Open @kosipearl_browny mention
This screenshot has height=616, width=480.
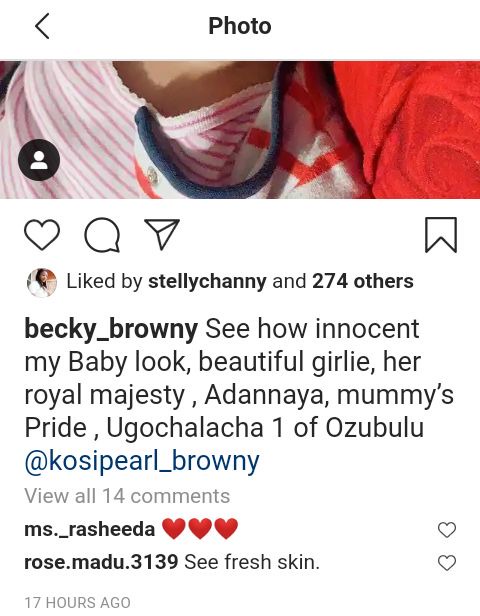(142, 461)
